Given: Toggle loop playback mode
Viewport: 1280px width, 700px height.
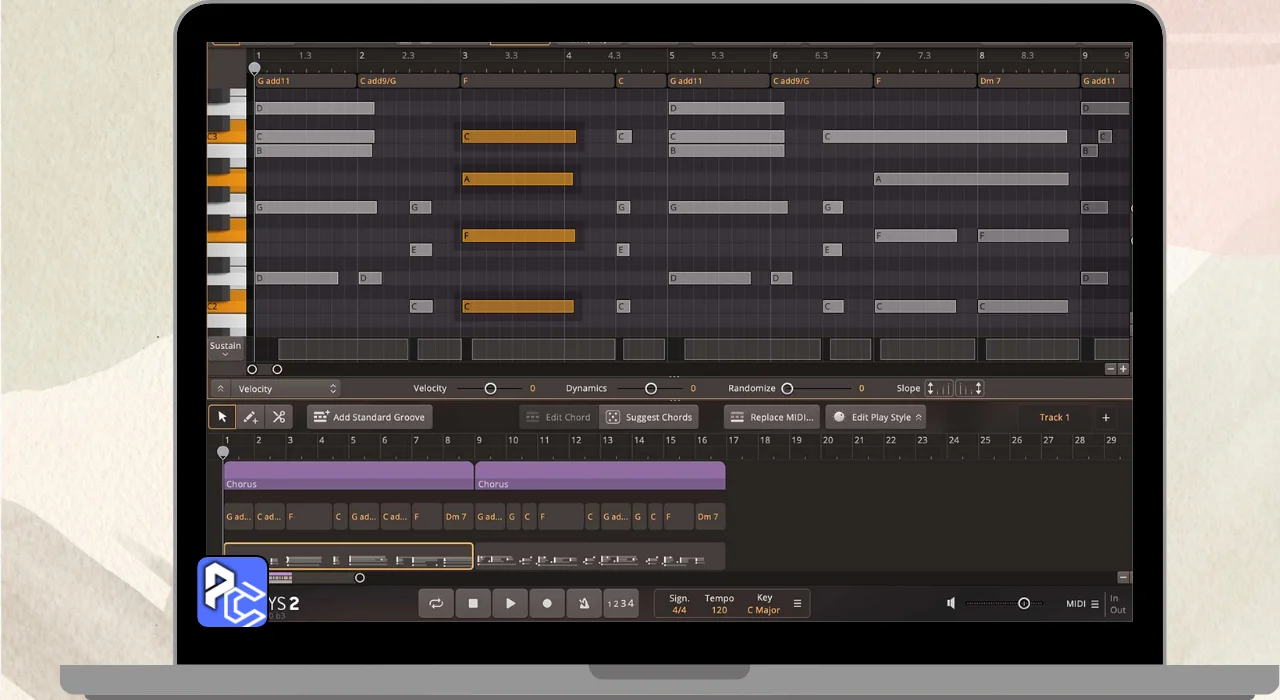Looking at the screenshot, I should [x=436, y=604].
